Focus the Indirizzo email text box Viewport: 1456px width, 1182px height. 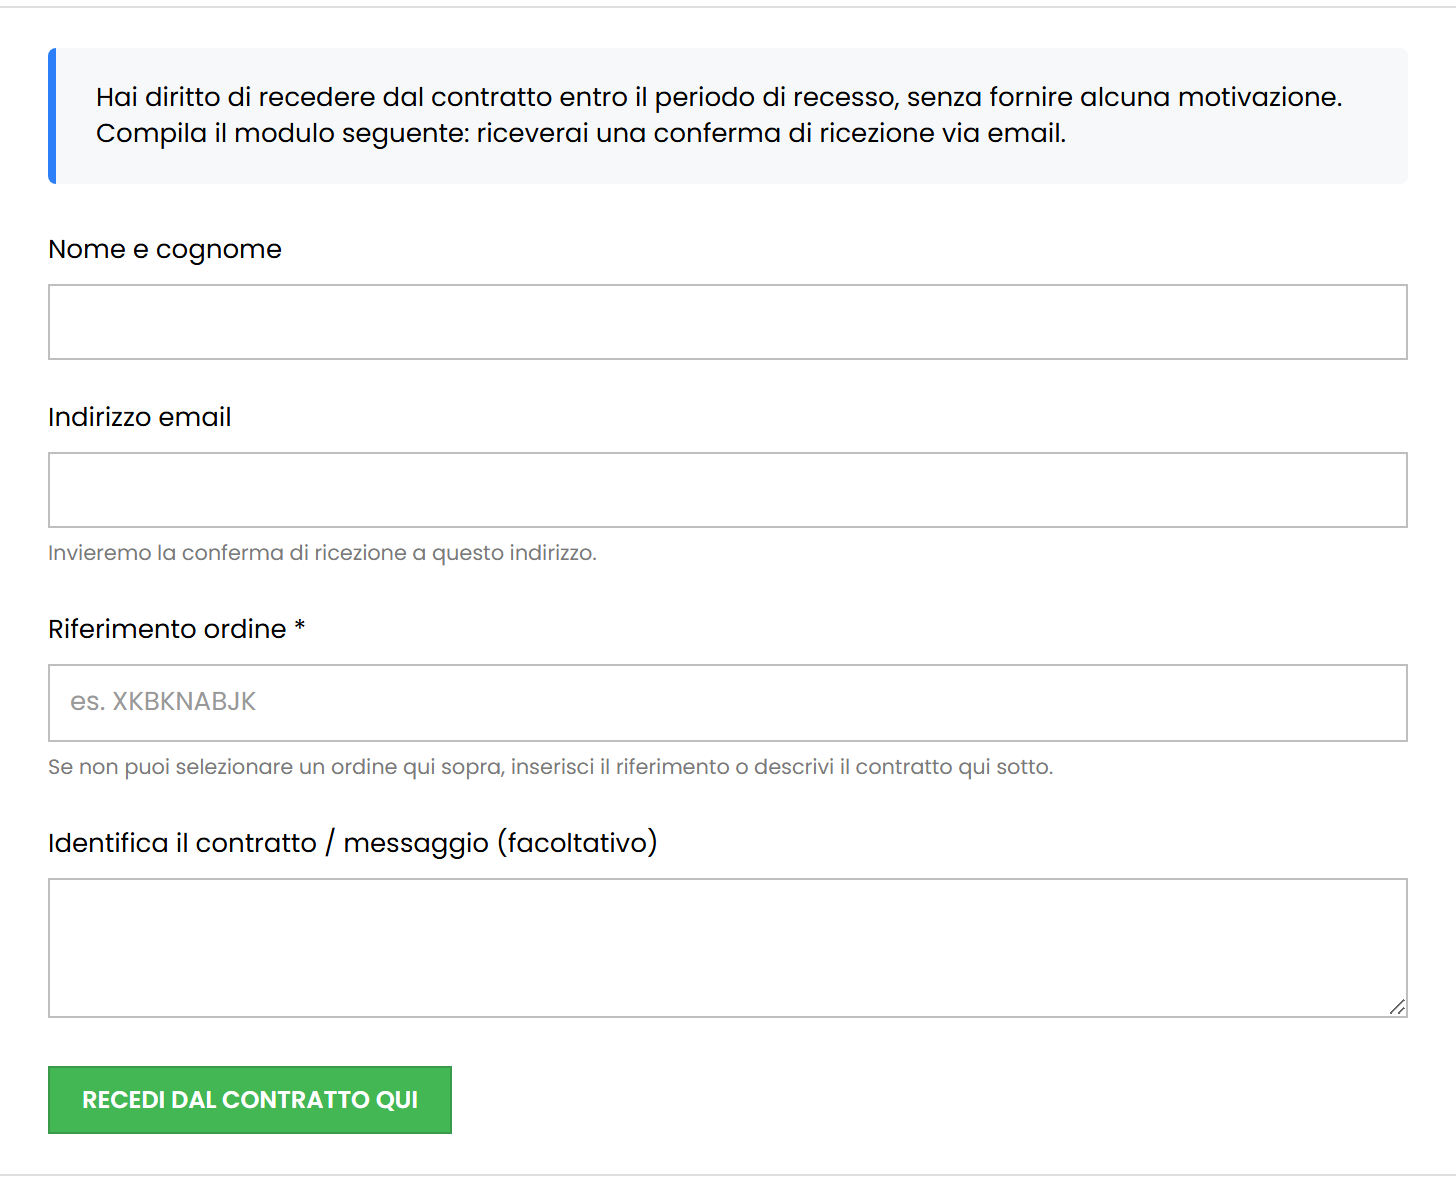(x=727, y=490)
